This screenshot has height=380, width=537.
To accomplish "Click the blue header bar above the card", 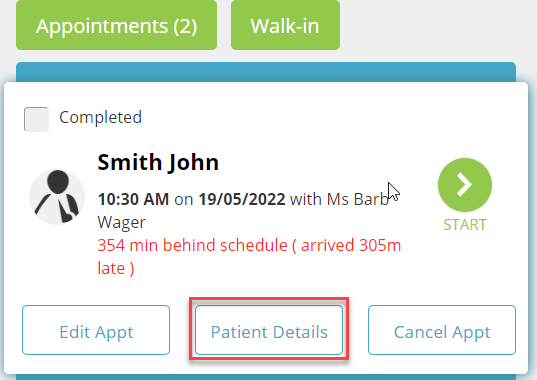I will point(266,72).
